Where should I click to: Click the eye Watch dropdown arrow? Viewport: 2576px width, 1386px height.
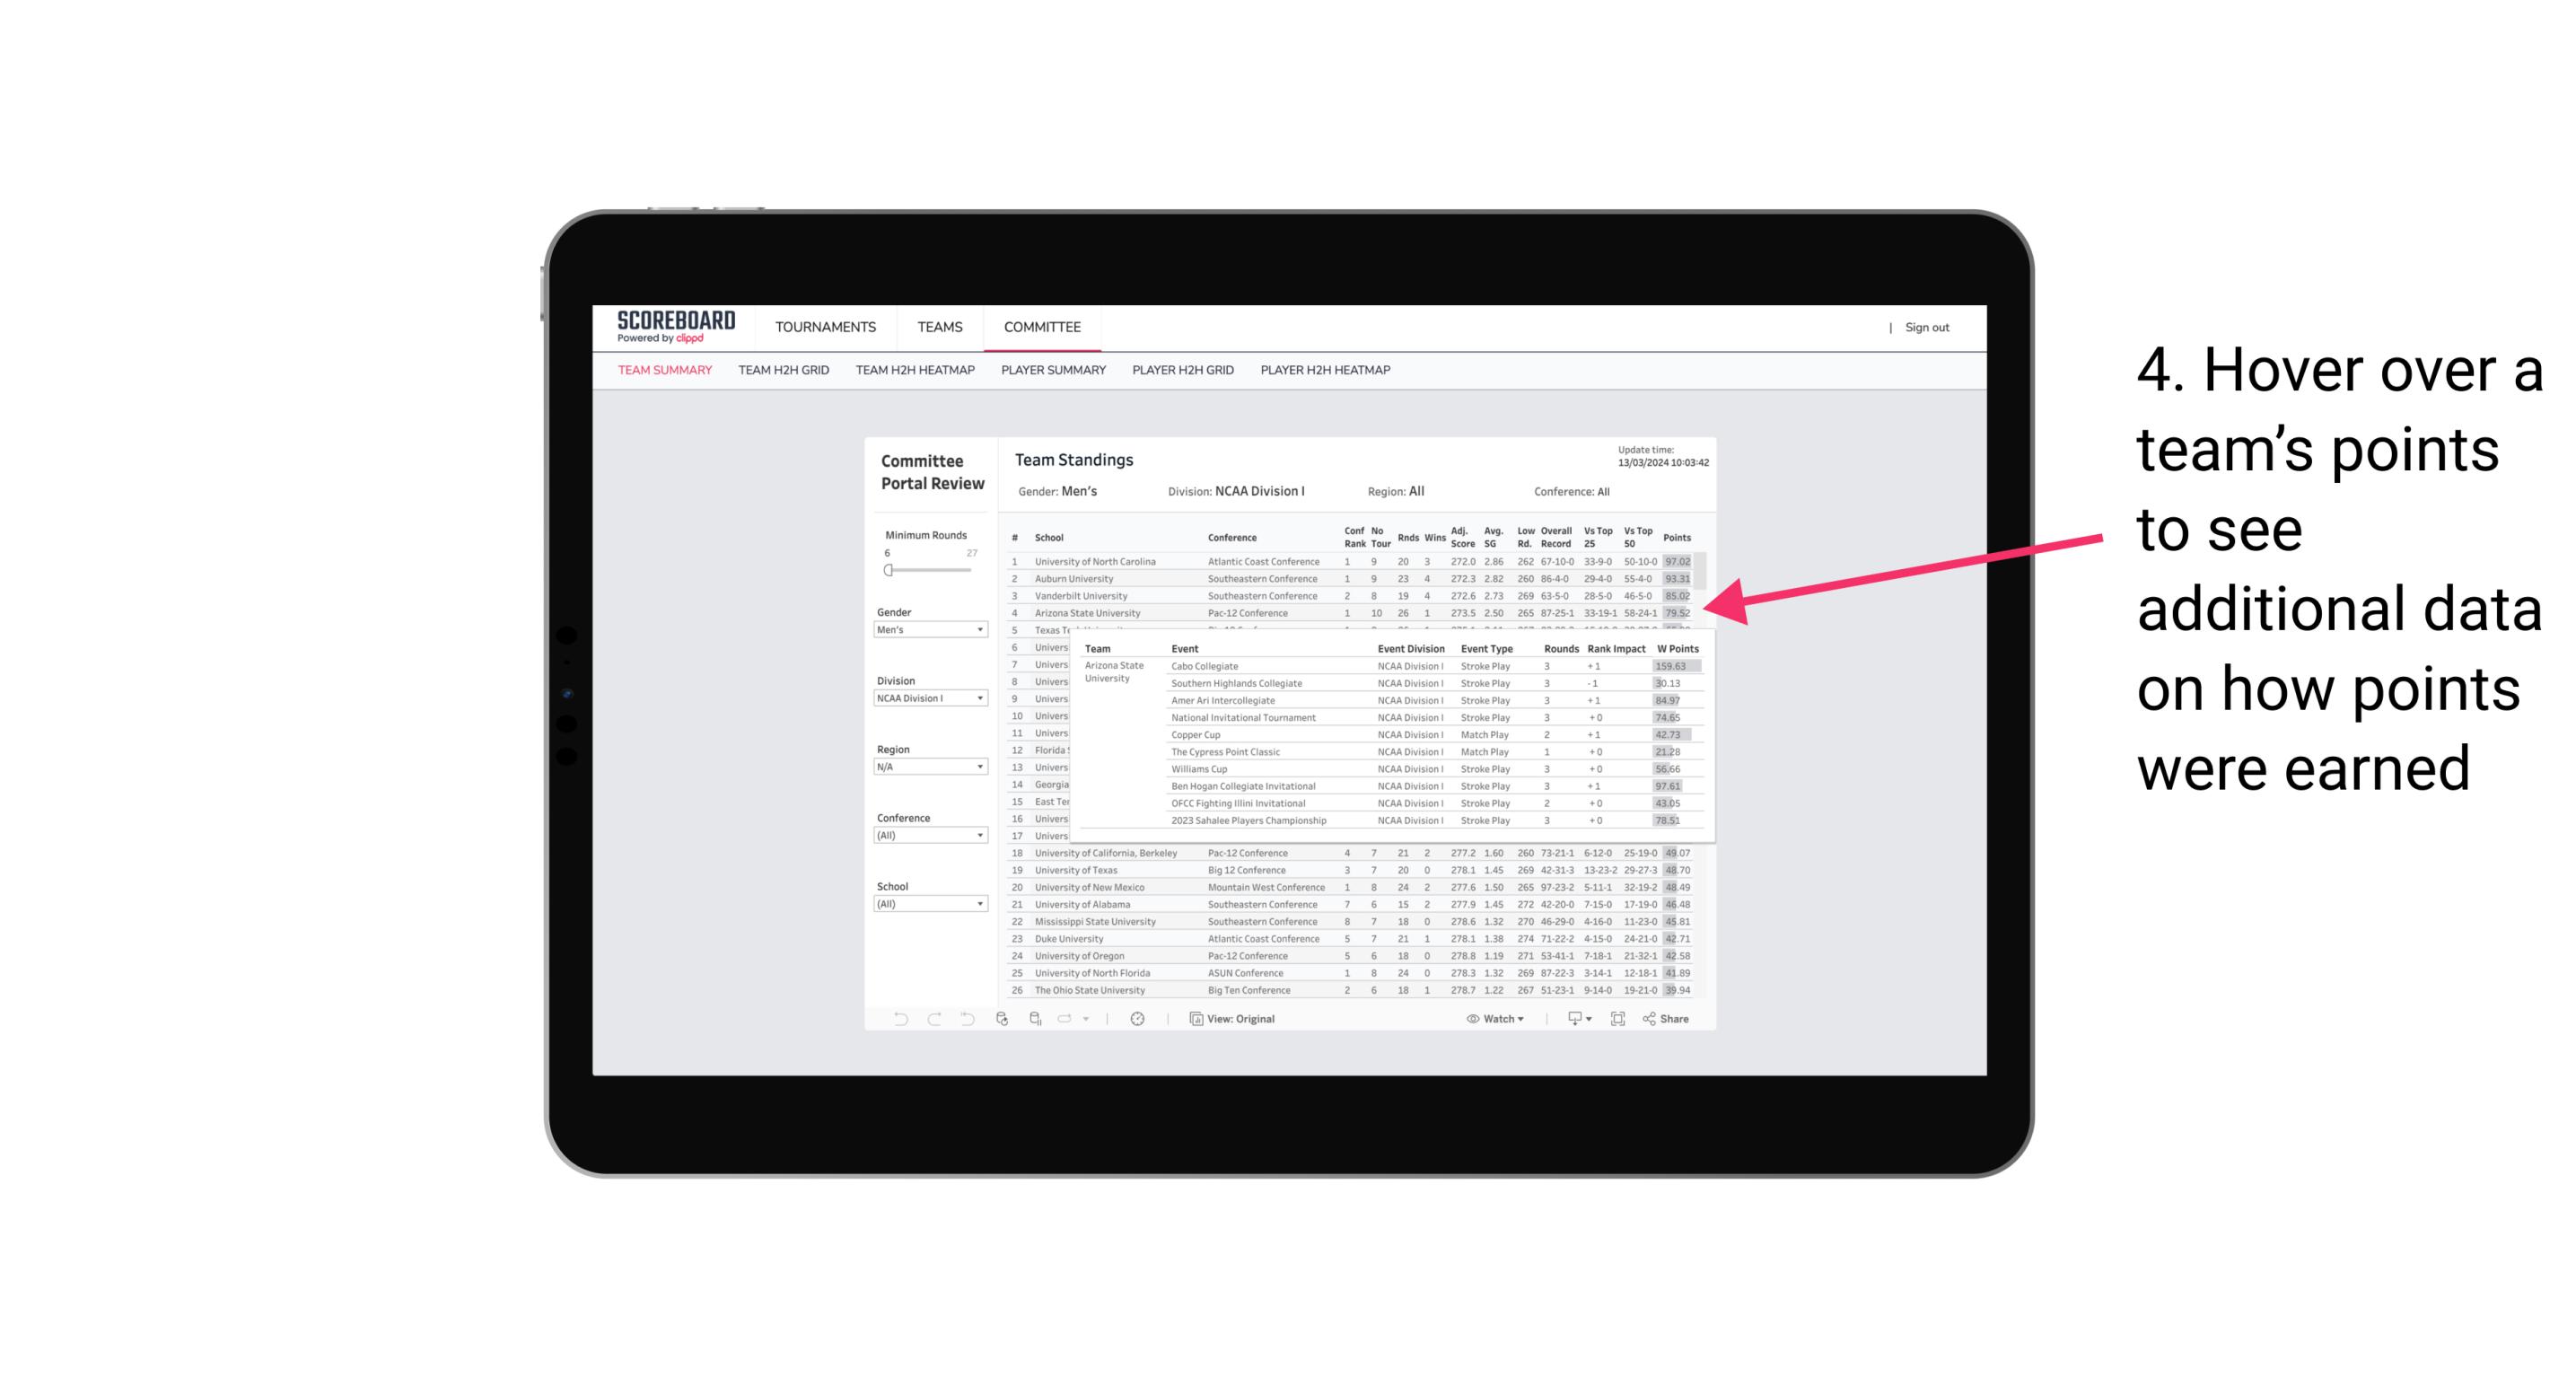coord(1523,1019)
